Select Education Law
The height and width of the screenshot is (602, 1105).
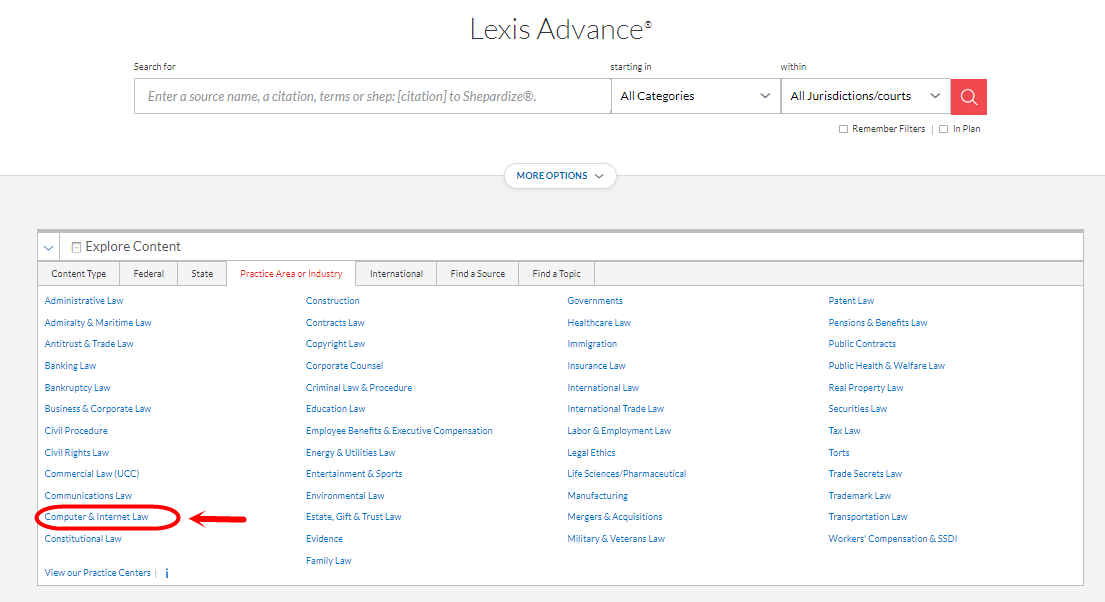335,409
